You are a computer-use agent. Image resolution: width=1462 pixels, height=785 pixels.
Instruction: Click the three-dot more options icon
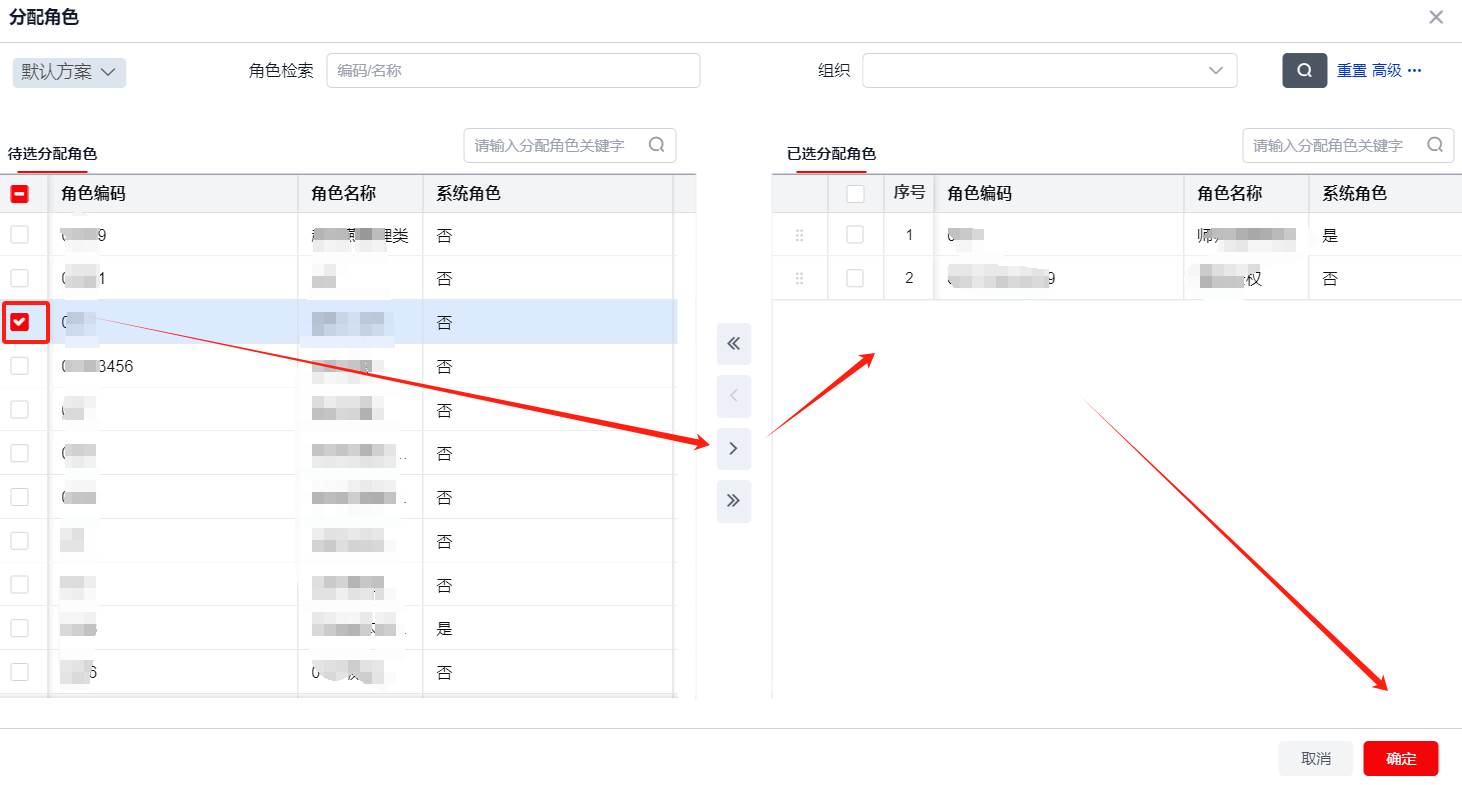pyautogui.click(x=1414, y=71)
